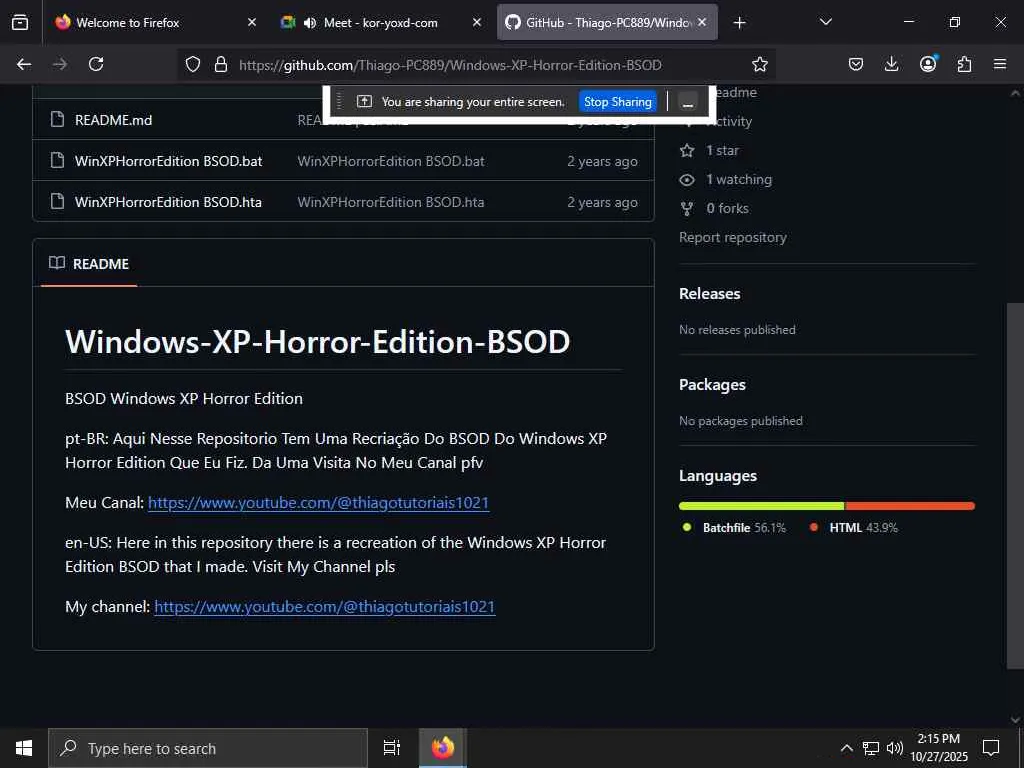Minimize the screen sharing indicator bar
Image resolution: width=1024 pixels, height=768 pixels.
coord(687,103)
